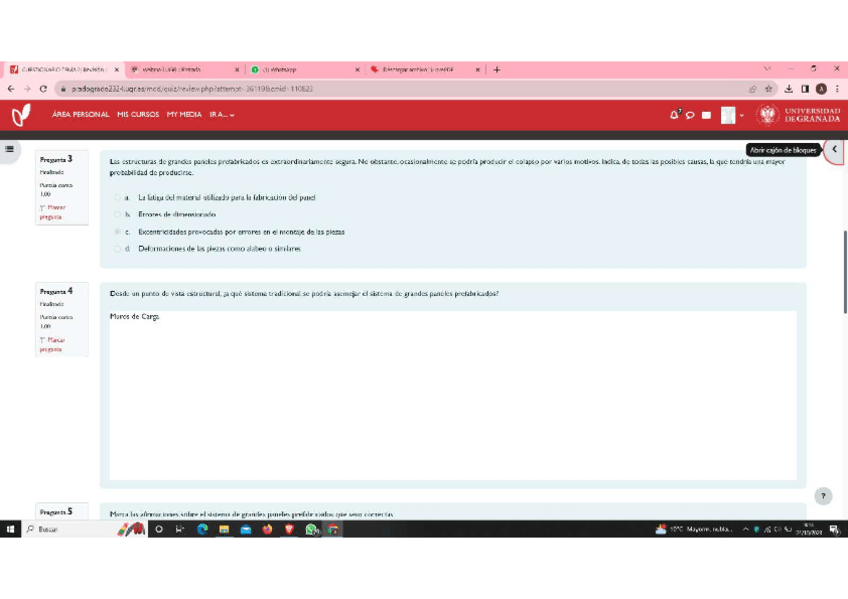Click the white rectangle icon beside messages

click(x=706, y=115)
